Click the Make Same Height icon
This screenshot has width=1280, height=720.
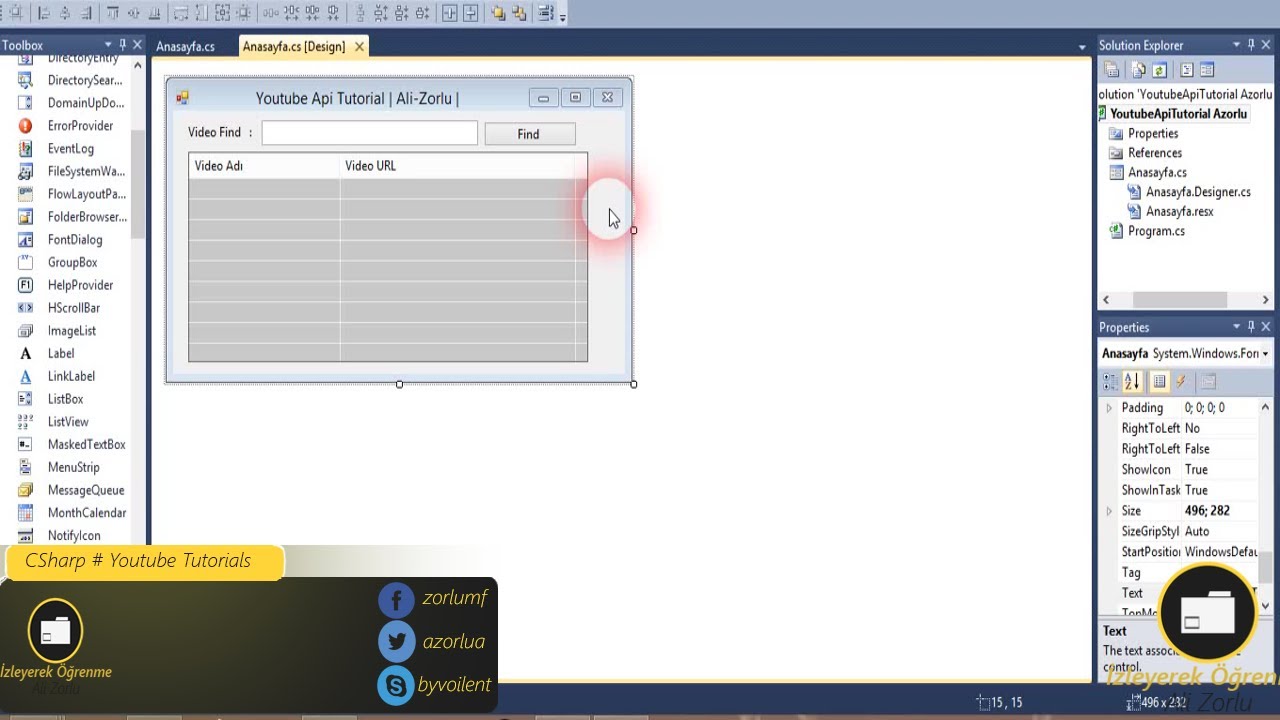tap(201, 13)
